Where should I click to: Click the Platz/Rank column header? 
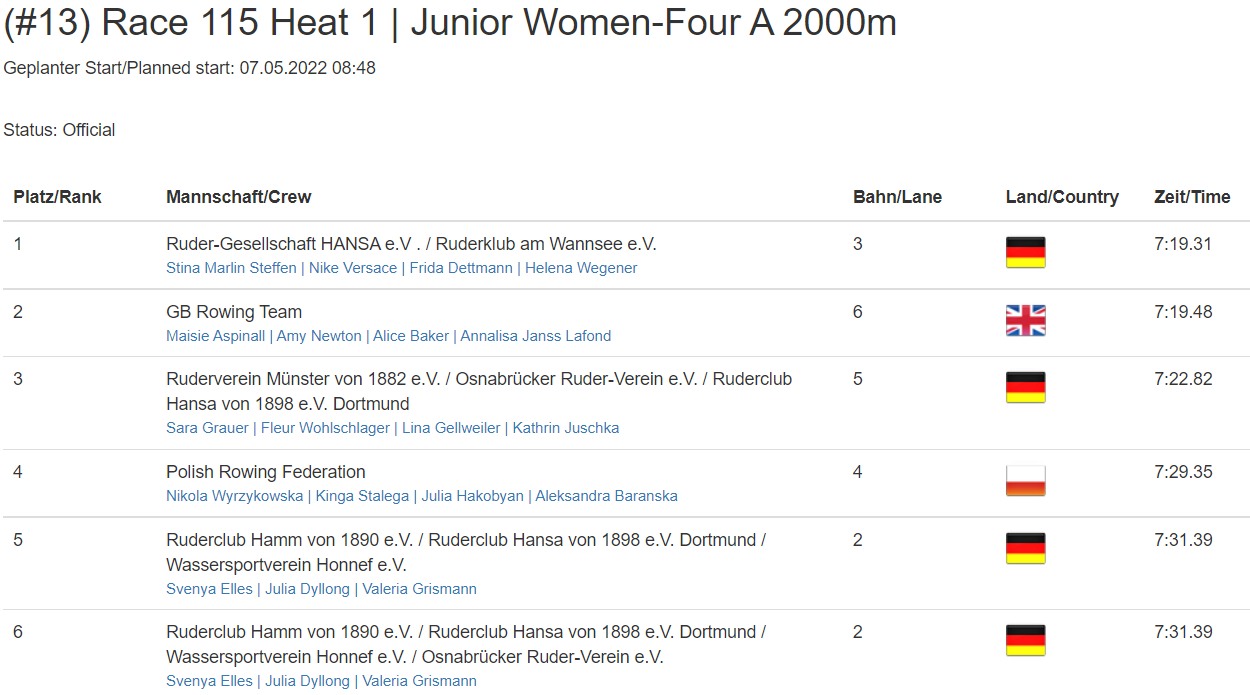coord(58,197)
